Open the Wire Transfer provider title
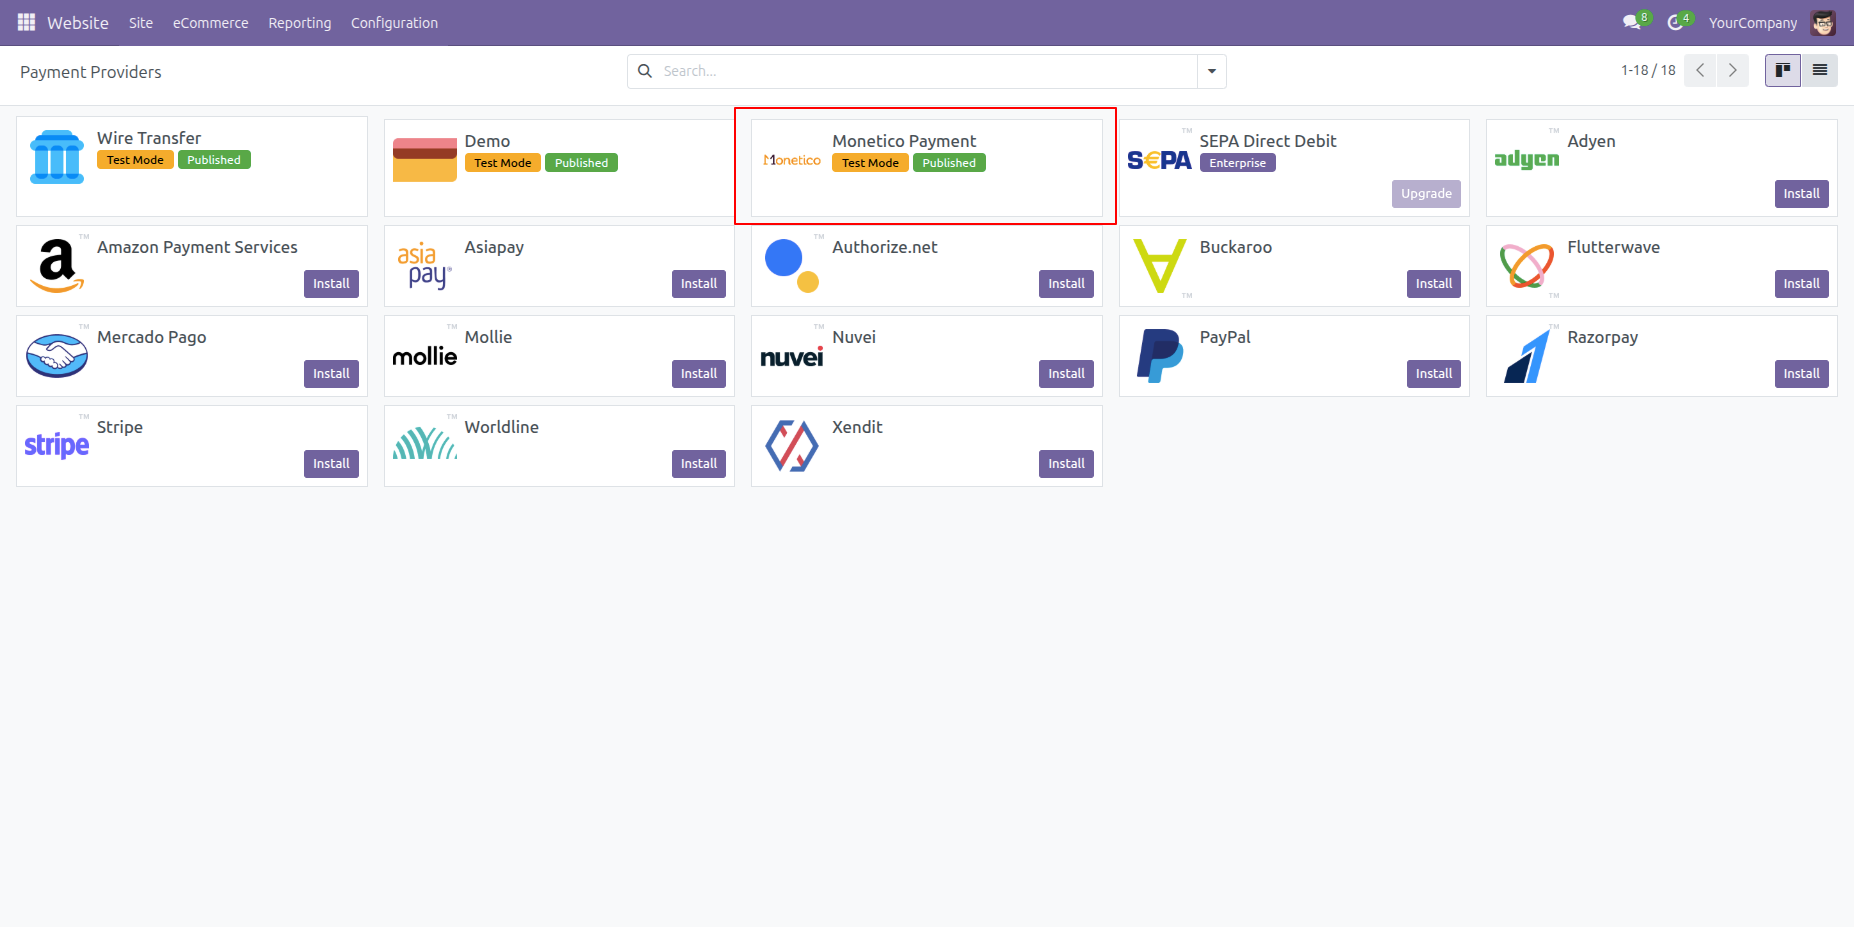The image size is (1854, 927). (x=149, y=138)
